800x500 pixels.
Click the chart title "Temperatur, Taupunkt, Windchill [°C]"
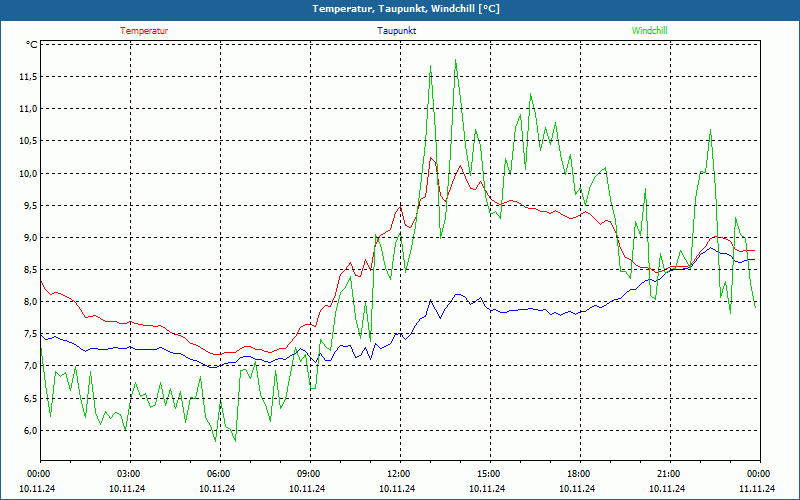pyautogui.click(x=400, y=9)
